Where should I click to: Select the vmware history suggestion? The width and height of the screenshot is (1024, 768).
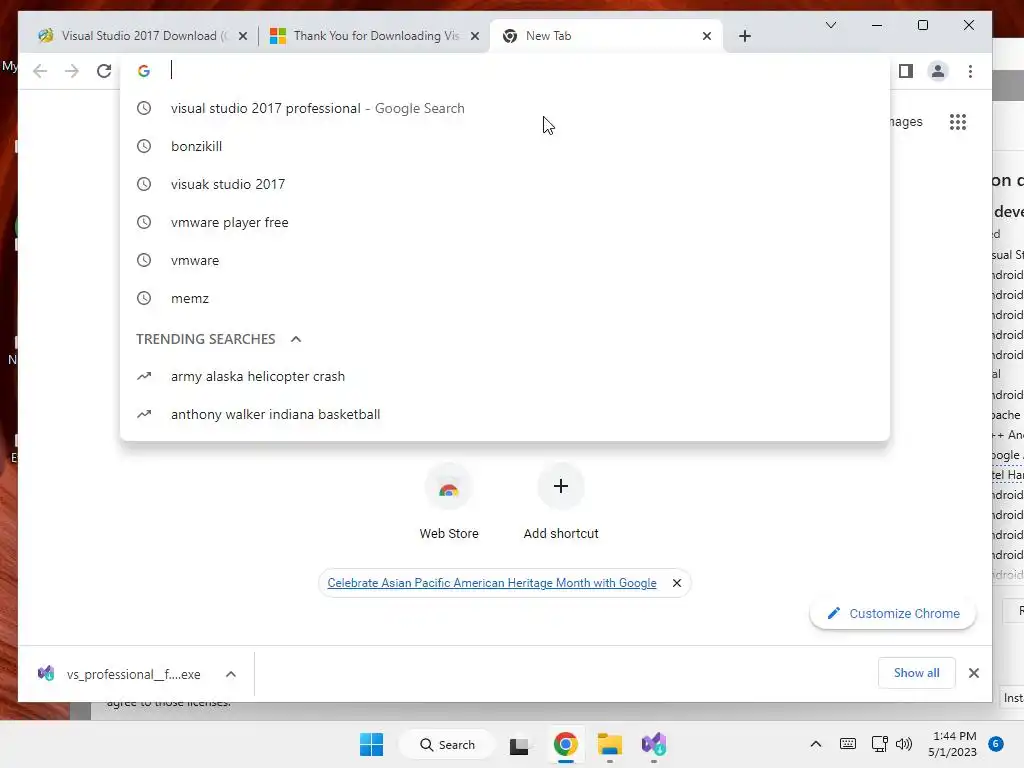[505, 260]
